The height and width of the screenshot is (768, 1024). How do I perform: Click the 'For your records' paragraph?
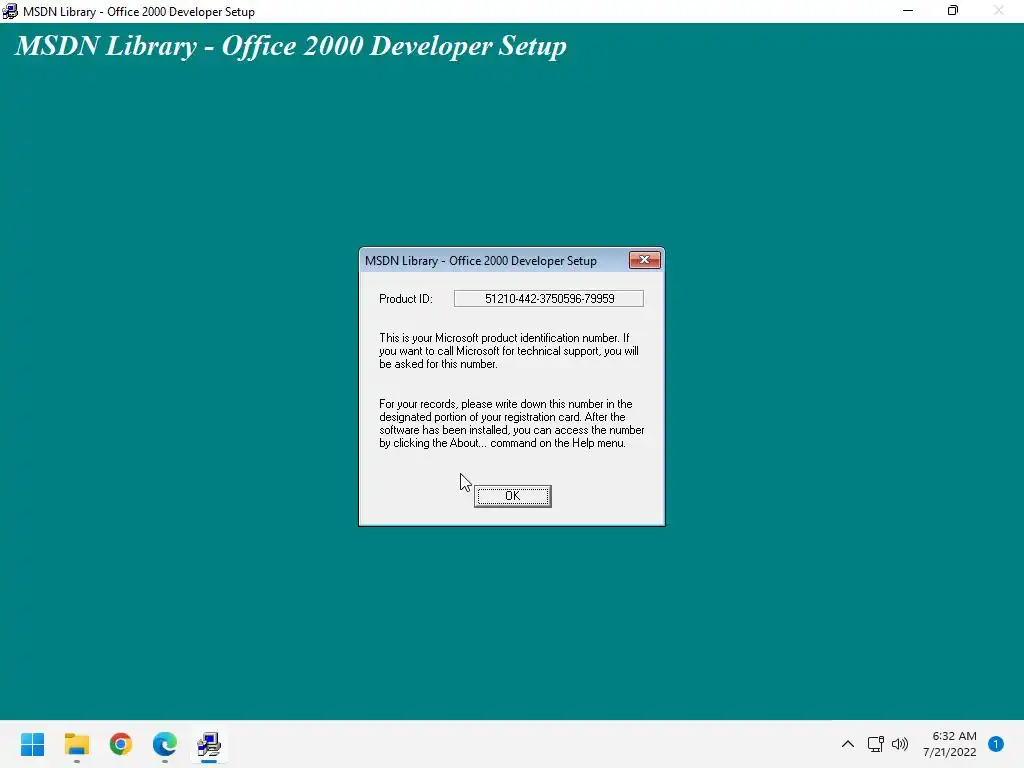tap(511, 423)
